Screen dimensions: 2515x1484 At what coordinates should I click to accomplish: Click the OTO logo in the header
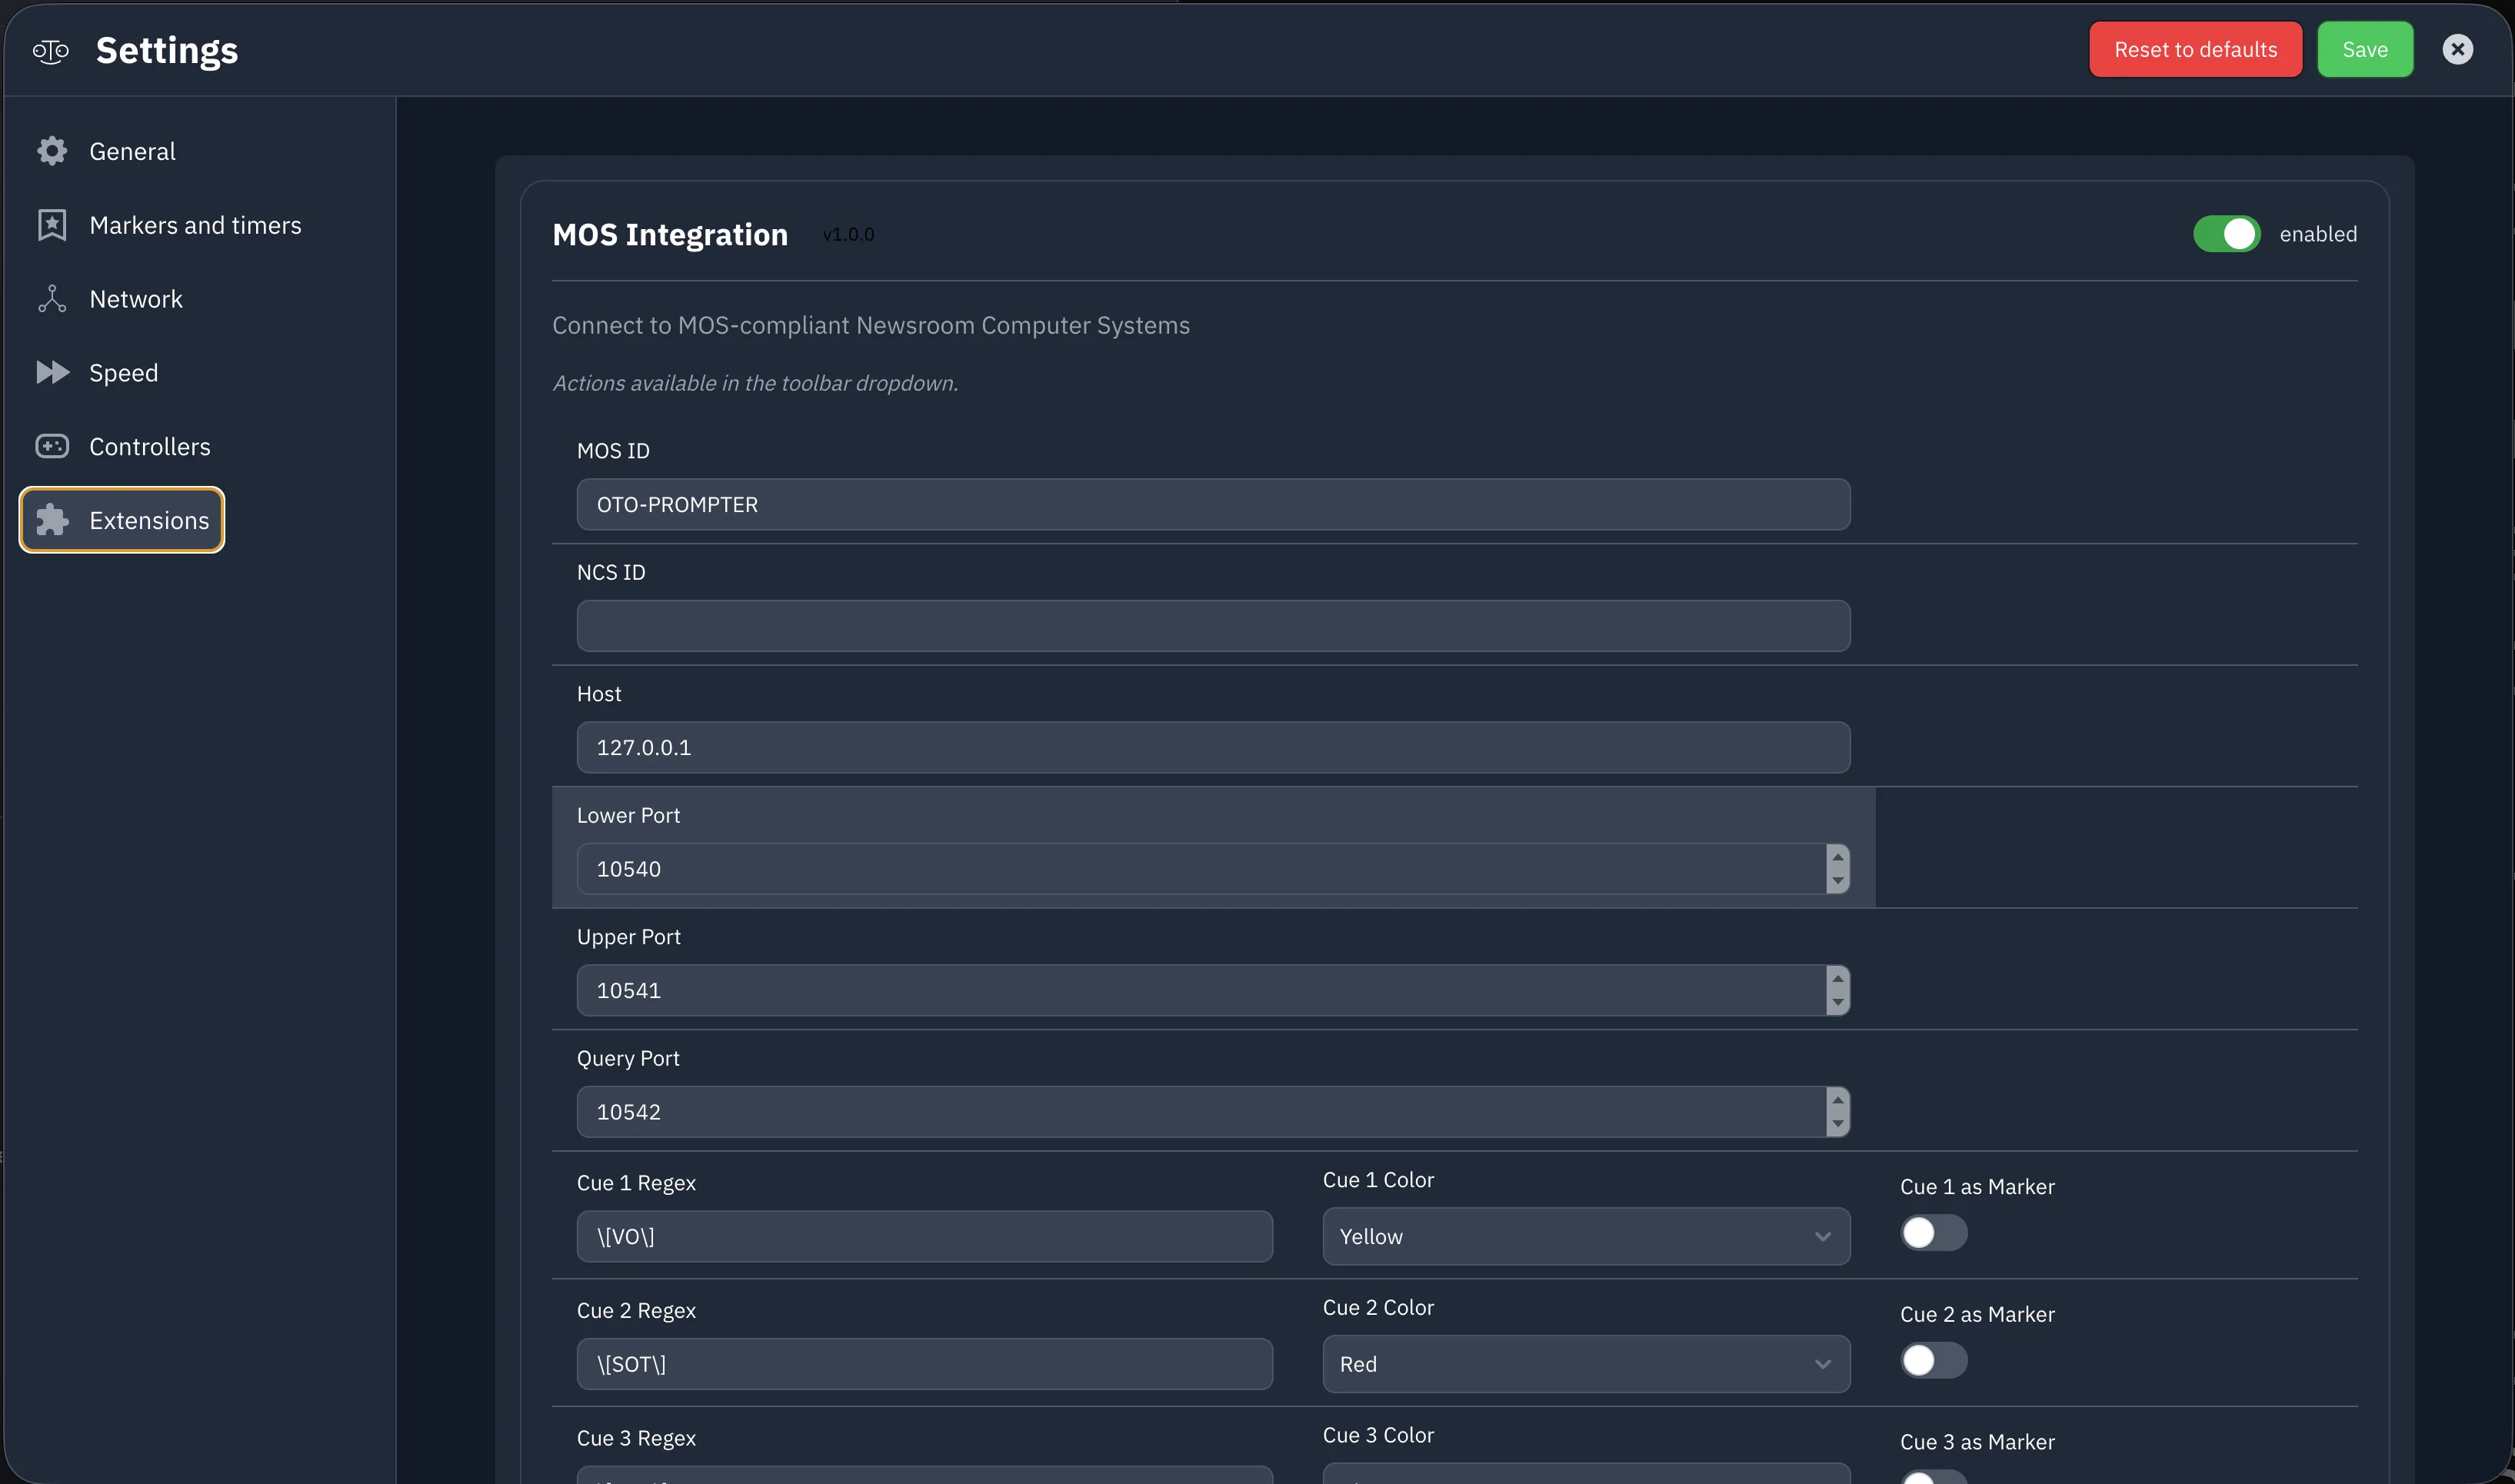pos(49,49)
